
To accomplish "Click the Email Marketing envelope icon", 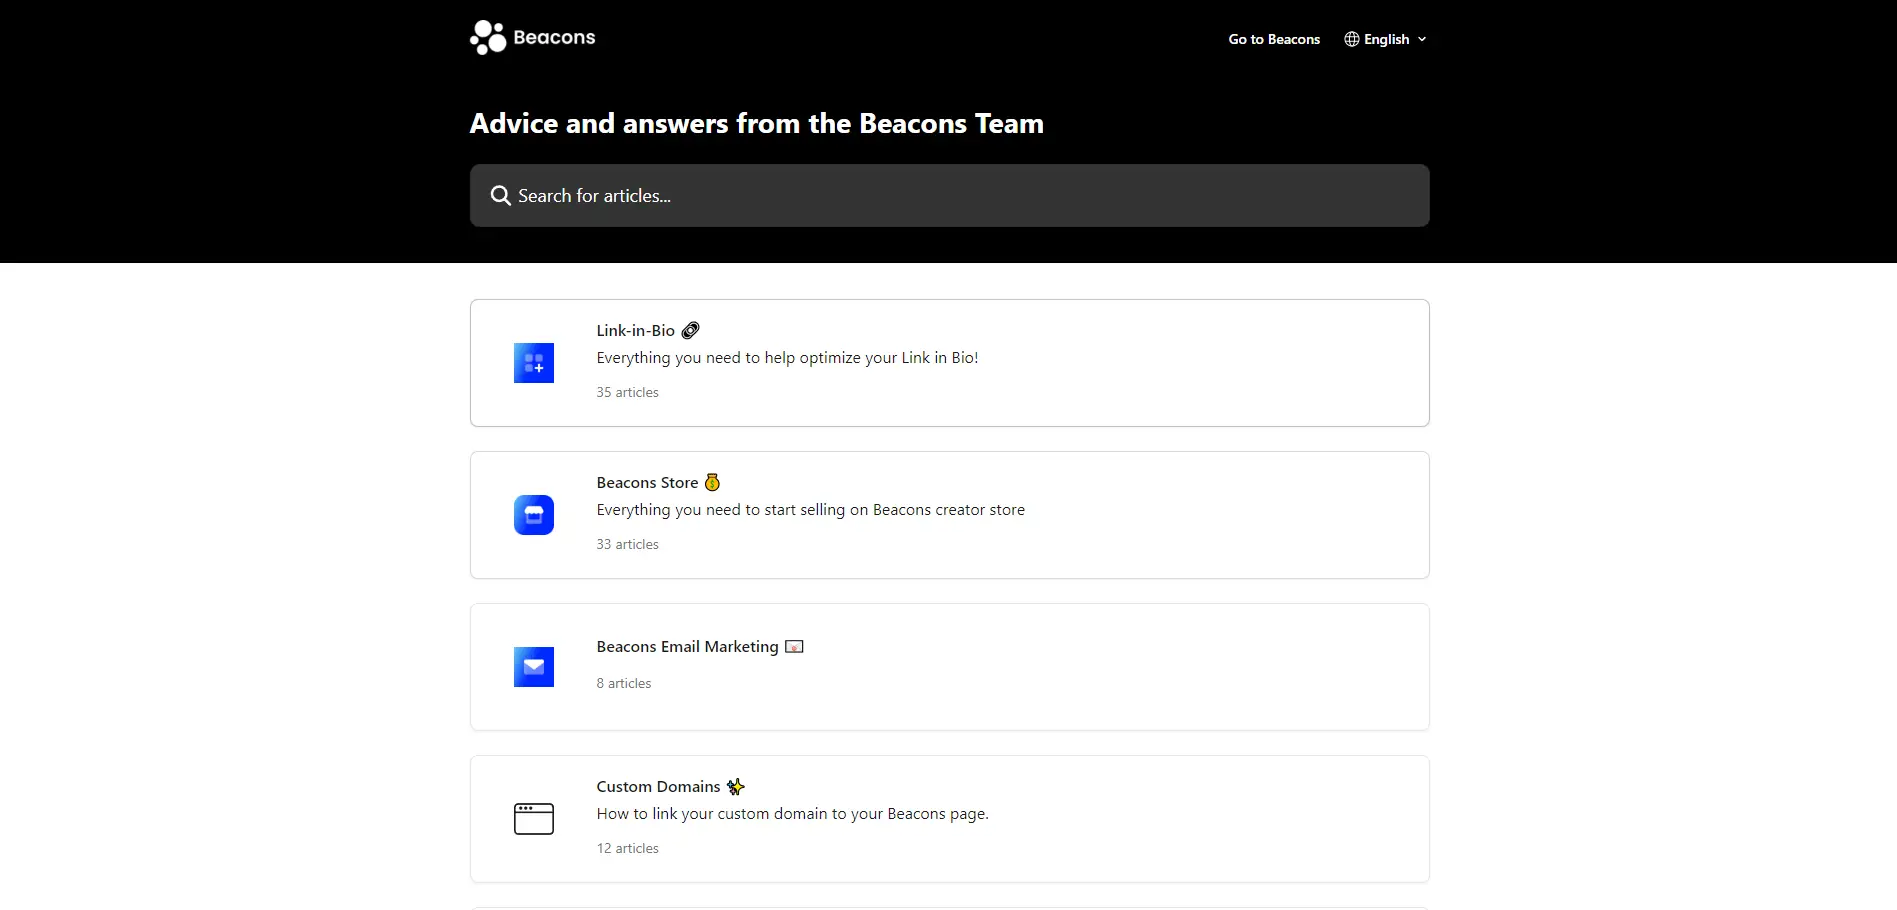I will pos(534,667).
